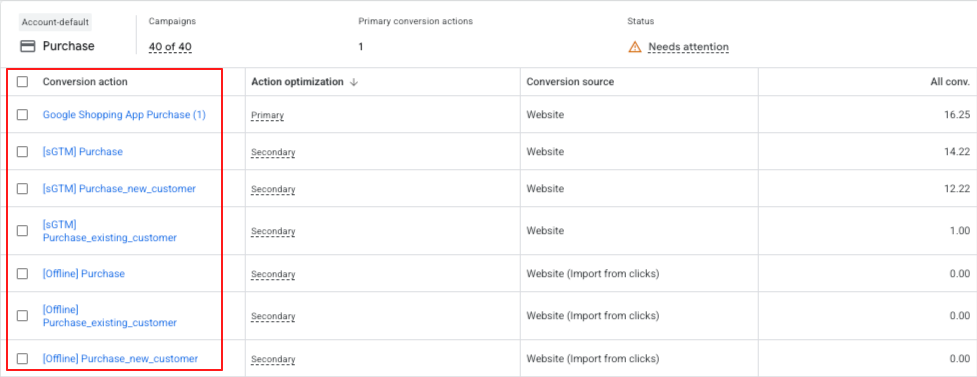Open [Offline] Purchase_existing_customer link
The width and height of the screenshot is (977, 377).
pos(110,316)
